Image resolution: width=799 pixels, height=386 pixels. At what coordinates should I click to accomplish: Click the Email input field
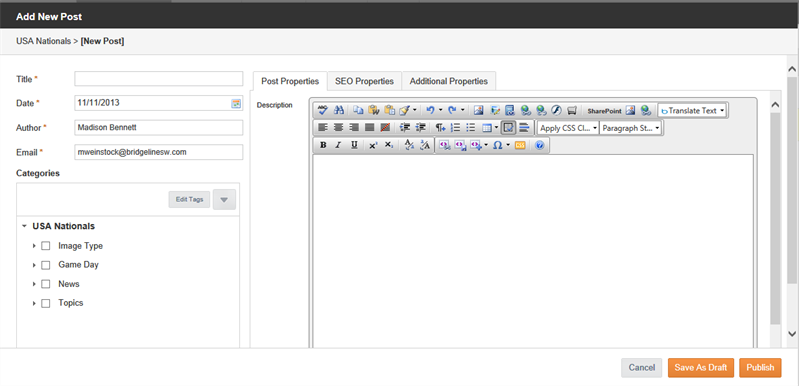coord(158,152)
